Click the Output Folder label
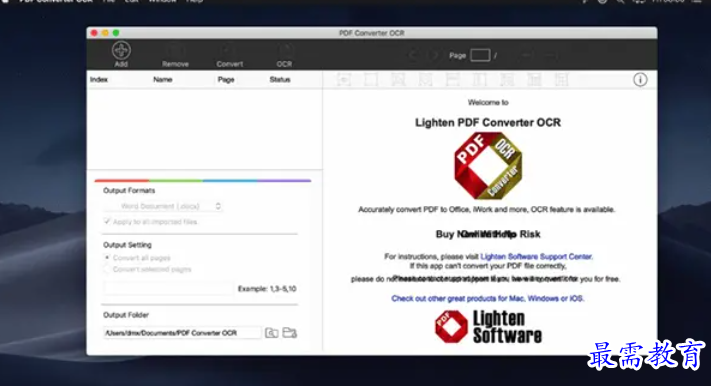The height and width of the screenshot is (386, 711). tap(126, 315)
